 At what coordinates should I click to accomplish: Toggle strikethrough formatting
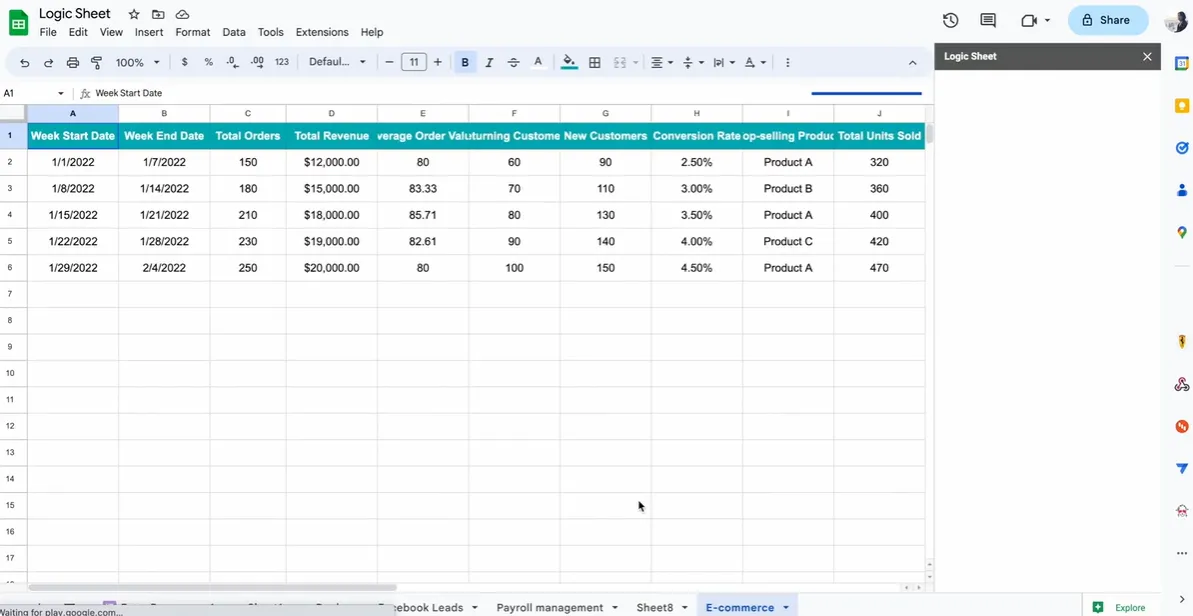pos(513,62)
